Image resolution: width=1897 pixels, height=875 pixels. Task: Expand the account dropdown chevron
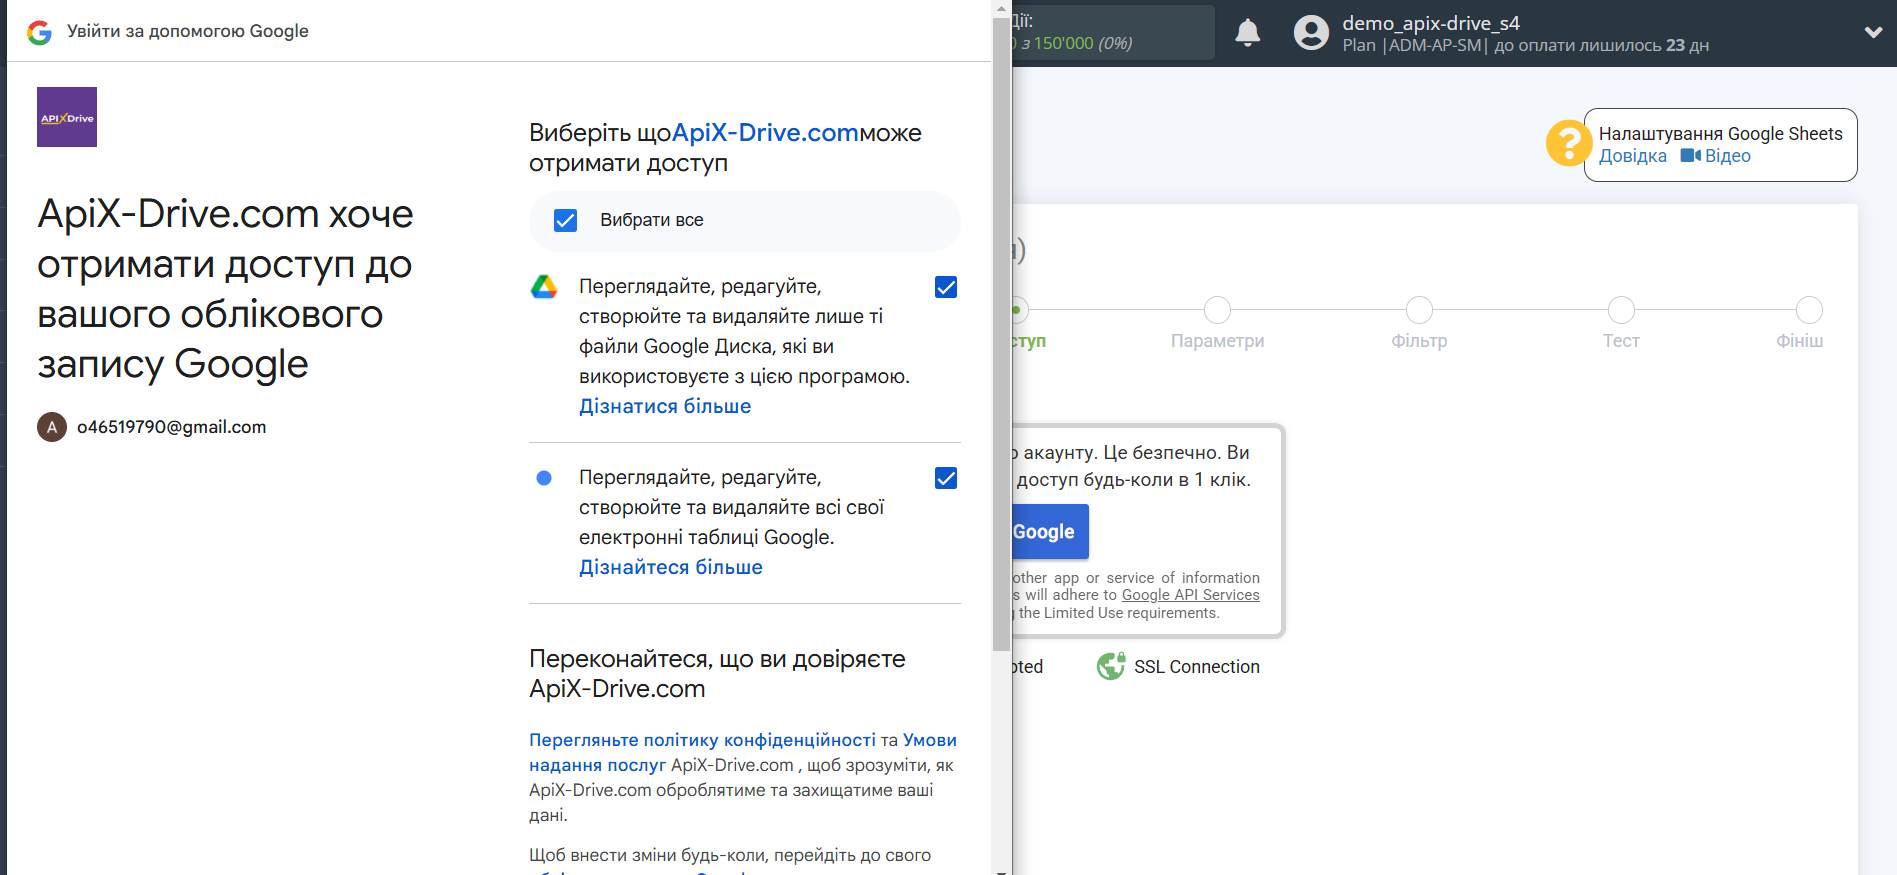click(x=1873, y=32)
